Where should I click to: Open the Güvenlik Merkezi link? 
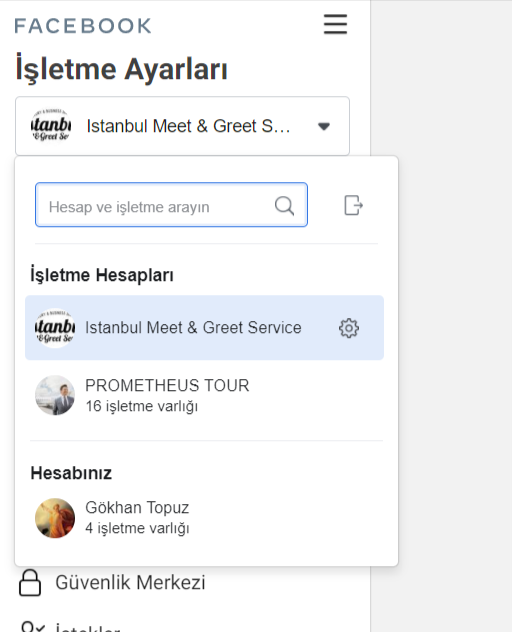point(130,583)
